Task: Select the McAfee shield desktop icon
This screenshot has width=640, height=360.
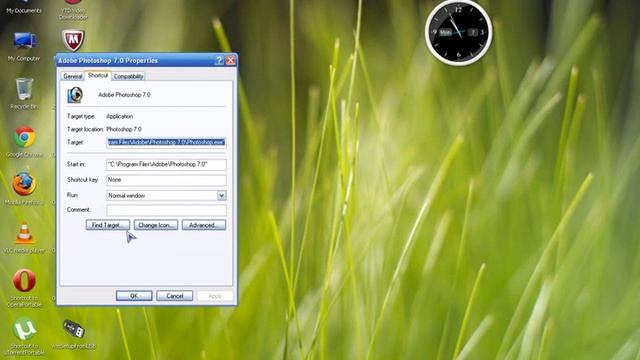Action: pyautogui.click(x=73, y=40)
